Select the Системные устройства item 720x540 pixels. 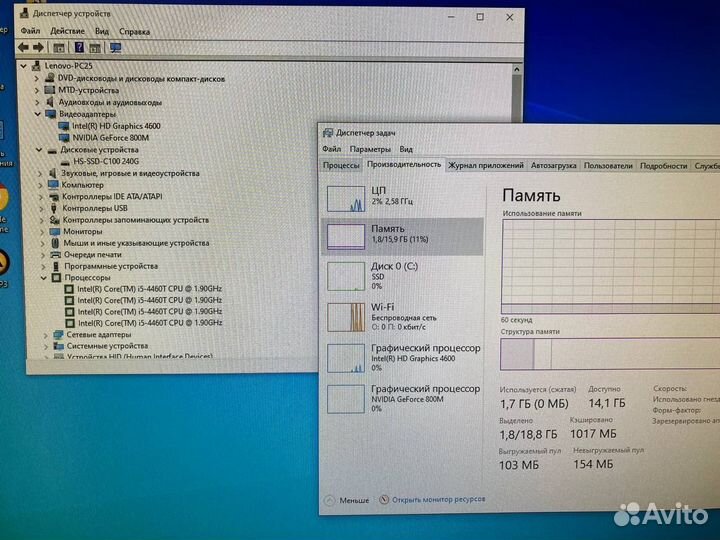tap(107, 346)
